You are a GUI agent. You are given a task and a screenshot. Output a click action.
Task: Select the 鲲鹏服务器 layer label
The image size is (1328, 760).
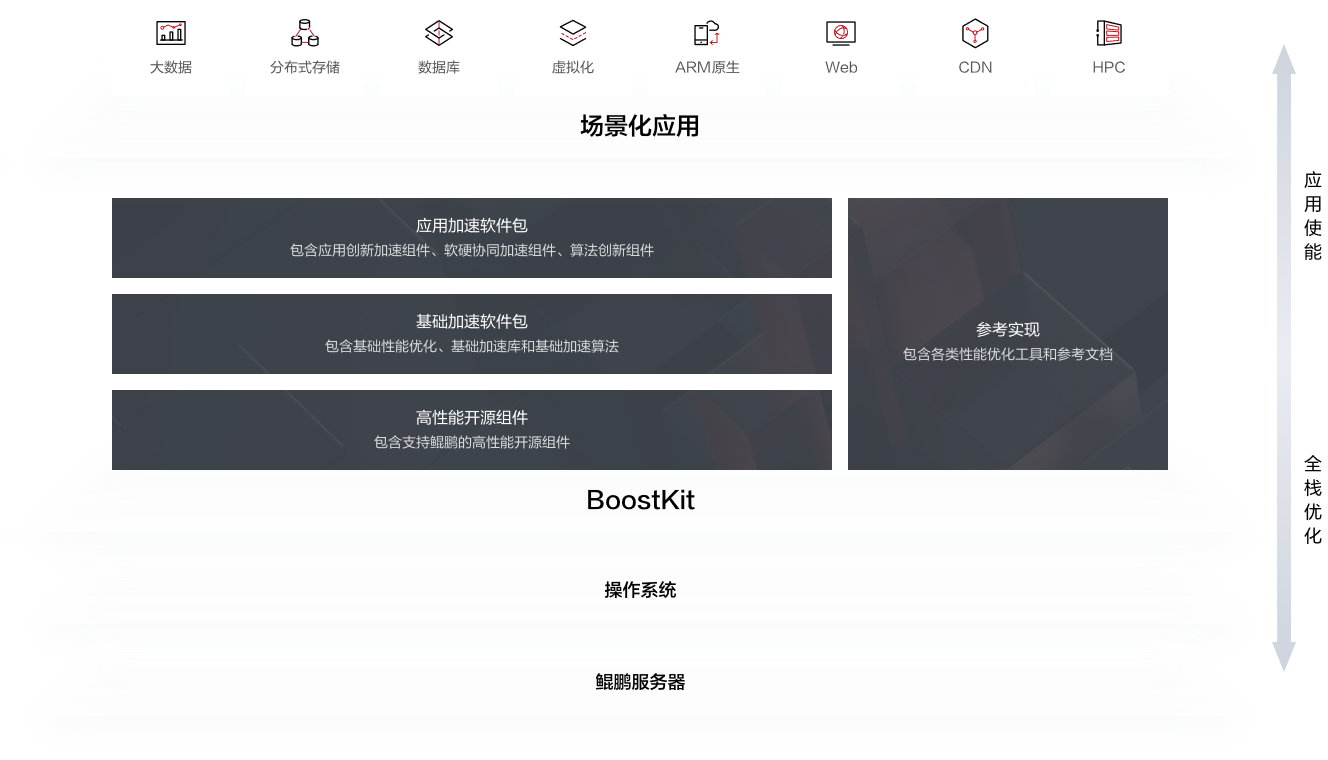click(640, 682)
